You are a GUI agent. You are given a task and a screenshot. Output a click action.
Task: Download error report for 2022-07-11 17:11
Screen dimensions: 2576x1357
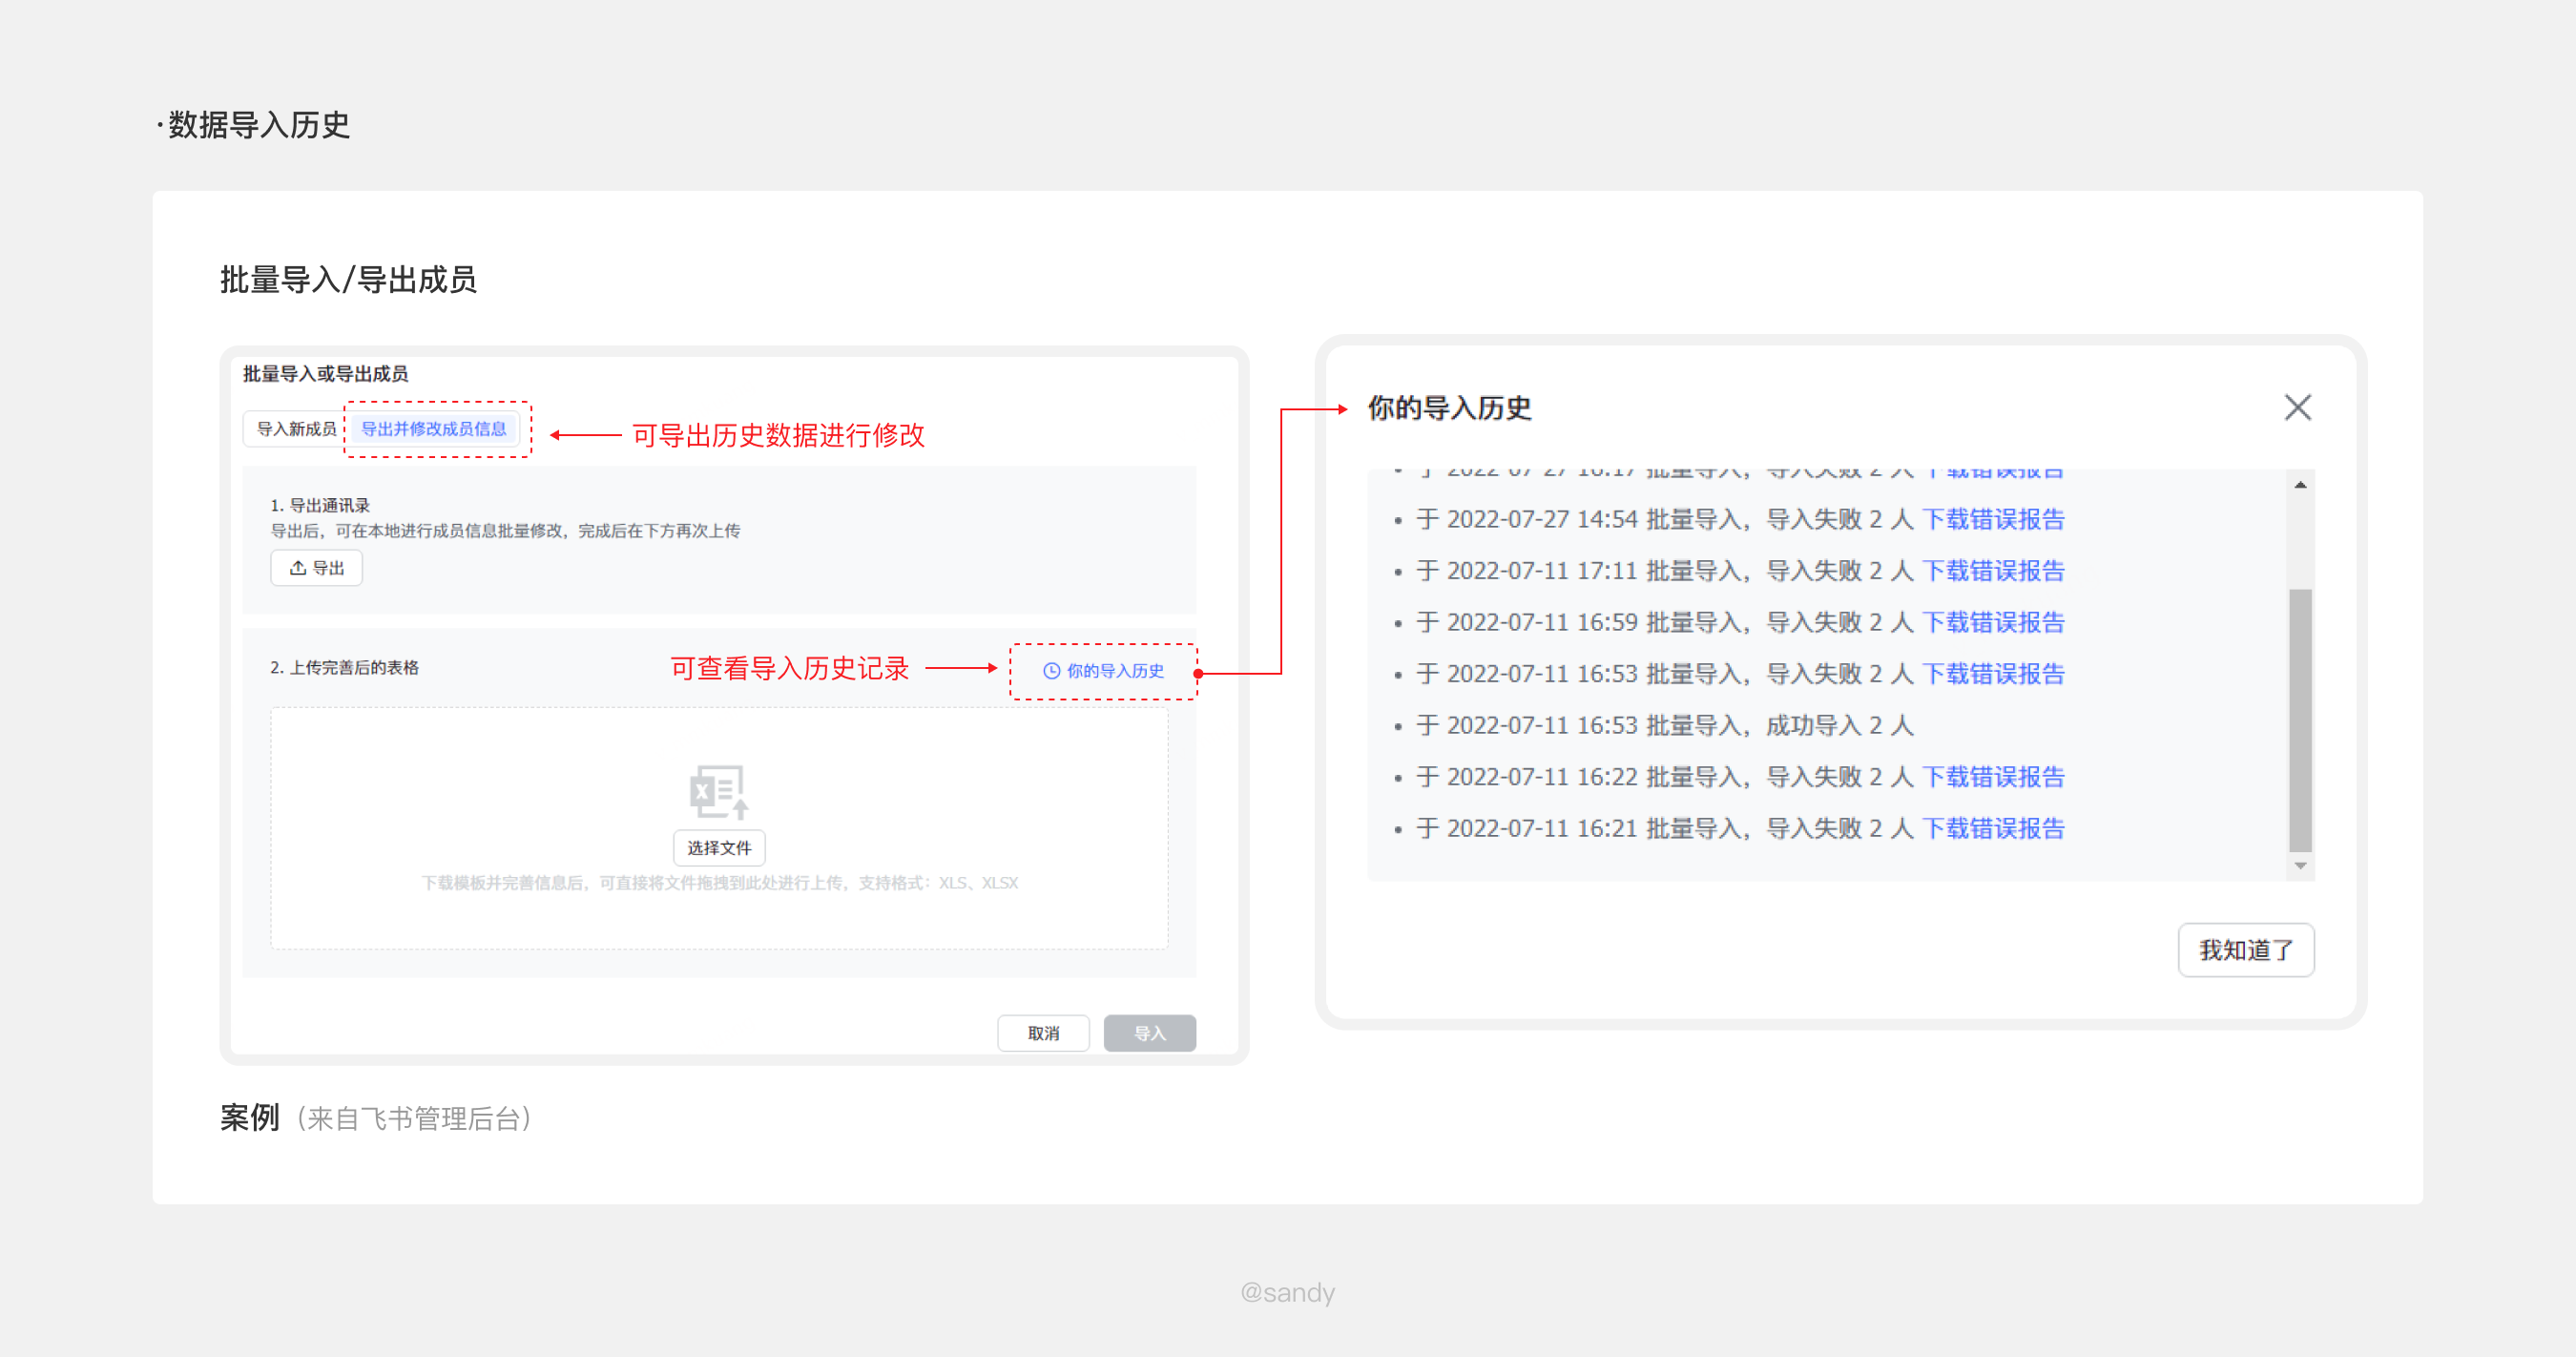1993,571
